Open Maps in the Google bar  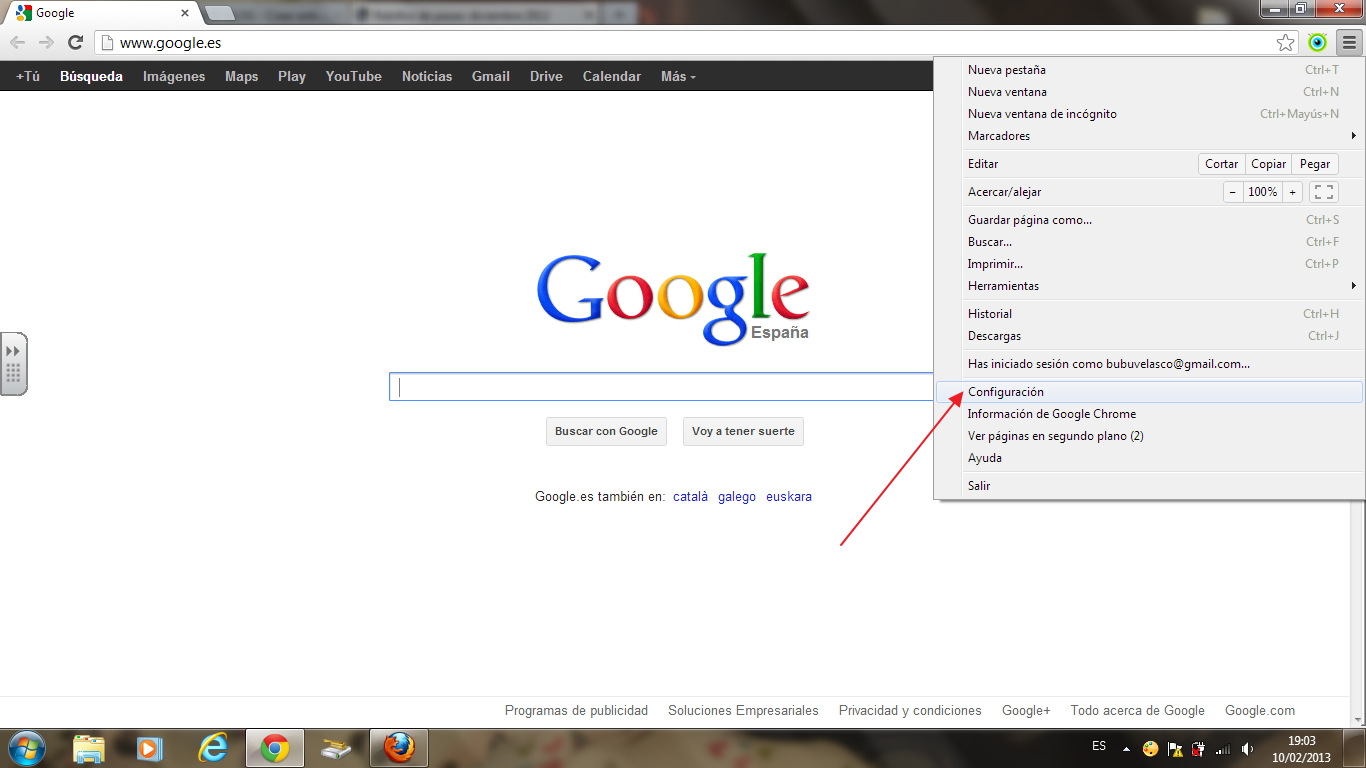pyautogui.click(x=241, y=76)
